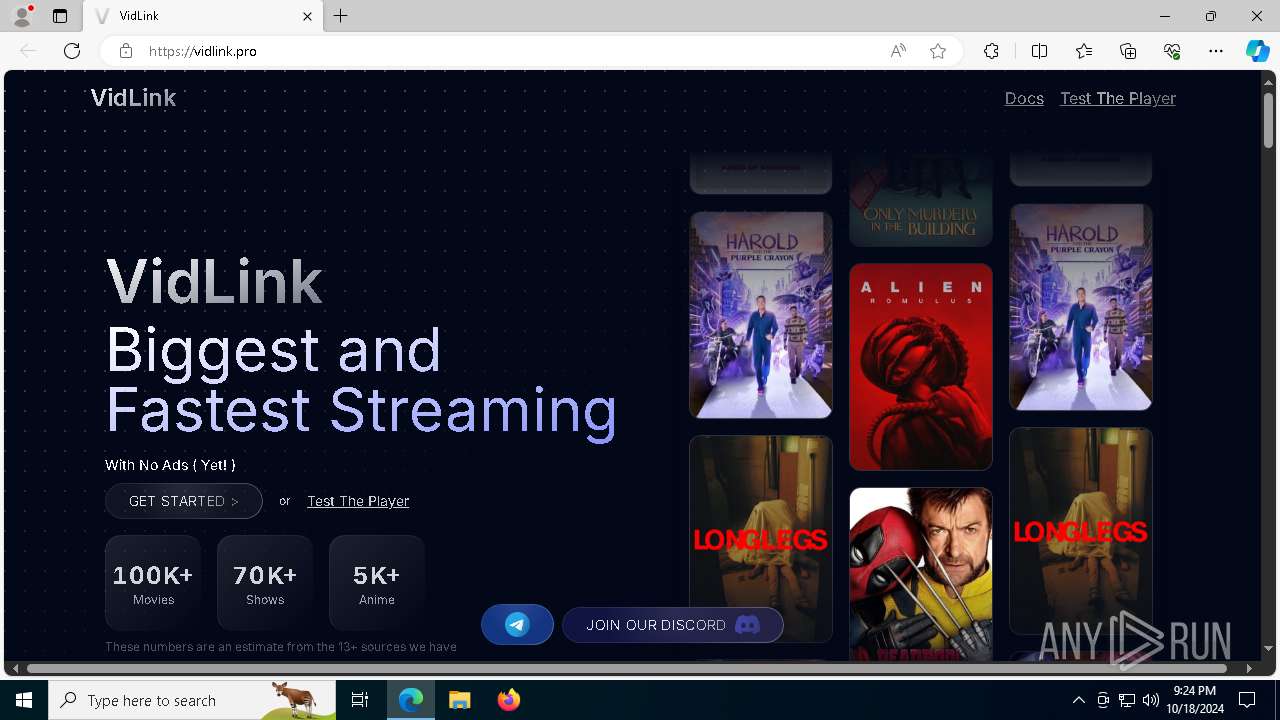Launch Copilot sidebar icon

[1257, 51]
